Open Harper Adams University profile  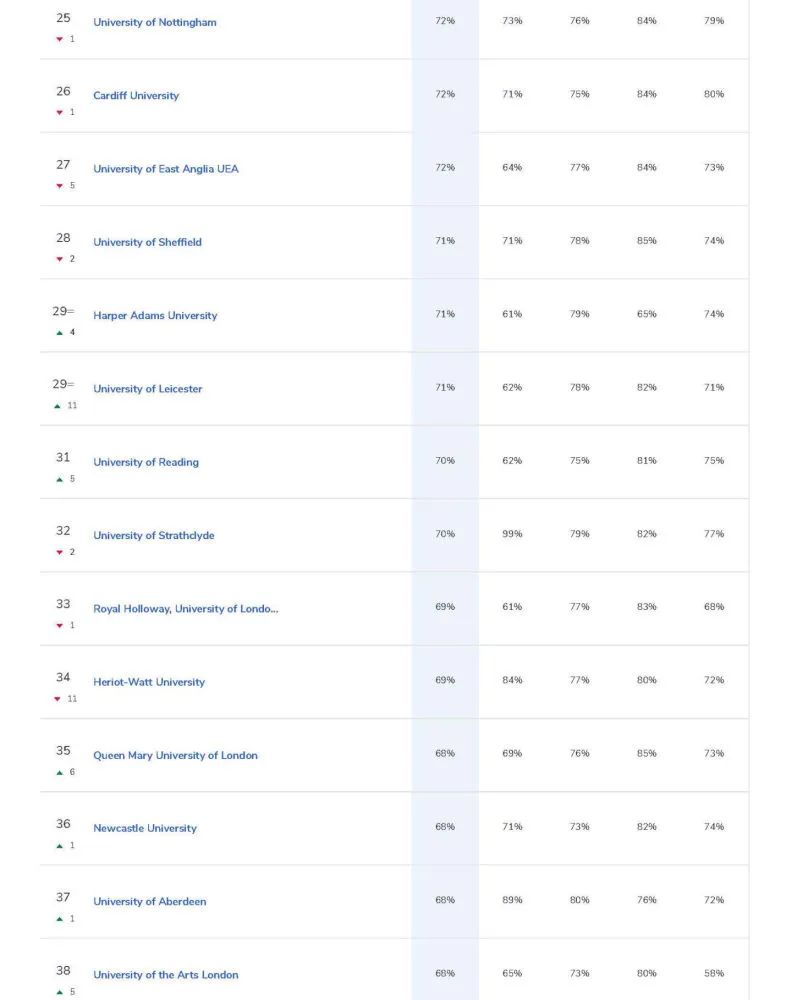(x=155, y=316)
